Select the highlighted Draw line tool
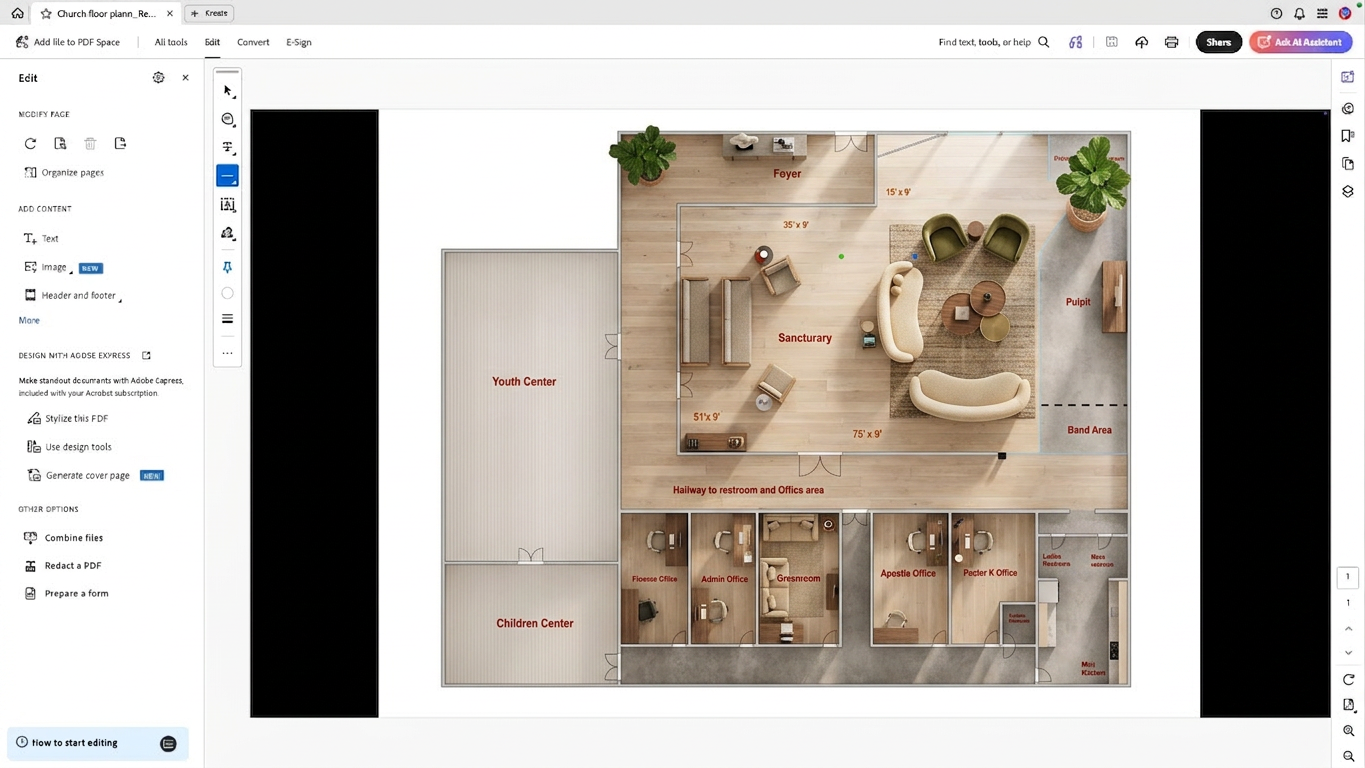The image size is (1365, 768). click(x=227, y=176)
